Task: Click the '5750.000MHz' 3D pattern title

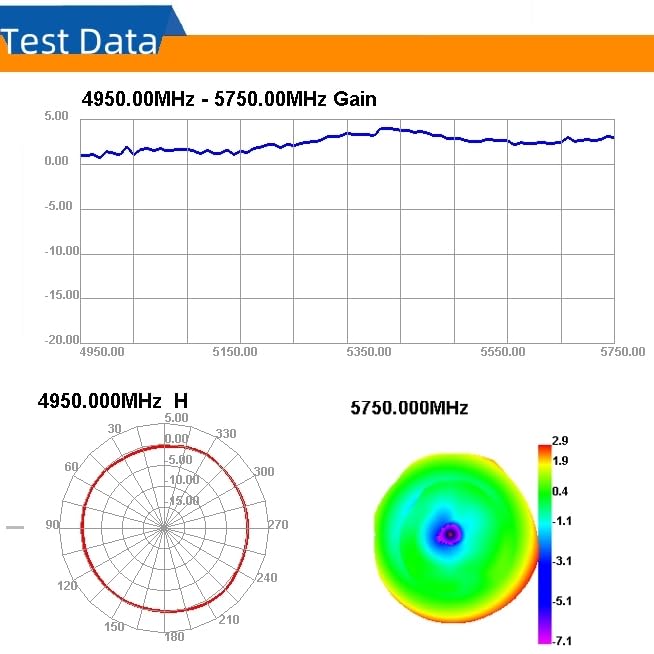Action: [409, 407]
